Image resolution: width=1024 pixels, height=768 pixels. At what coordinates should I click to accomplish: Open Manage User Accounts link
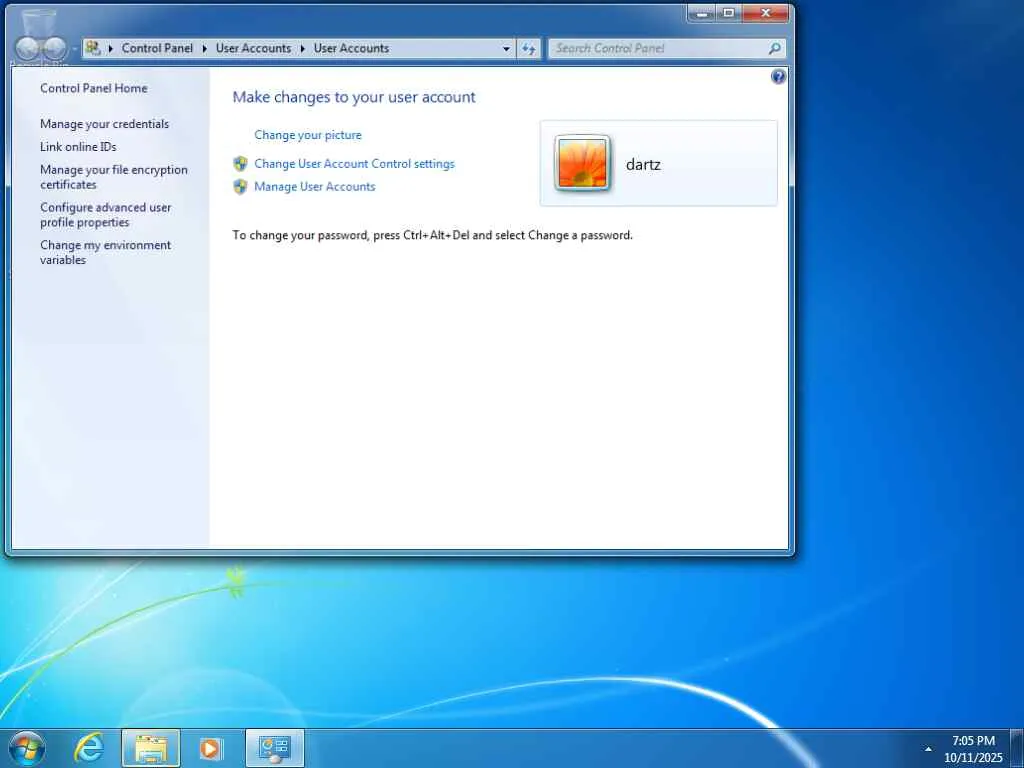click(x=315, y=187)
